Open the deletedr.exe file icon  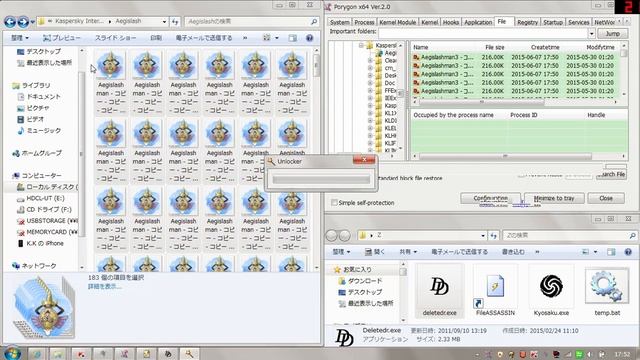pyautogui.click(x=439, y=287)
